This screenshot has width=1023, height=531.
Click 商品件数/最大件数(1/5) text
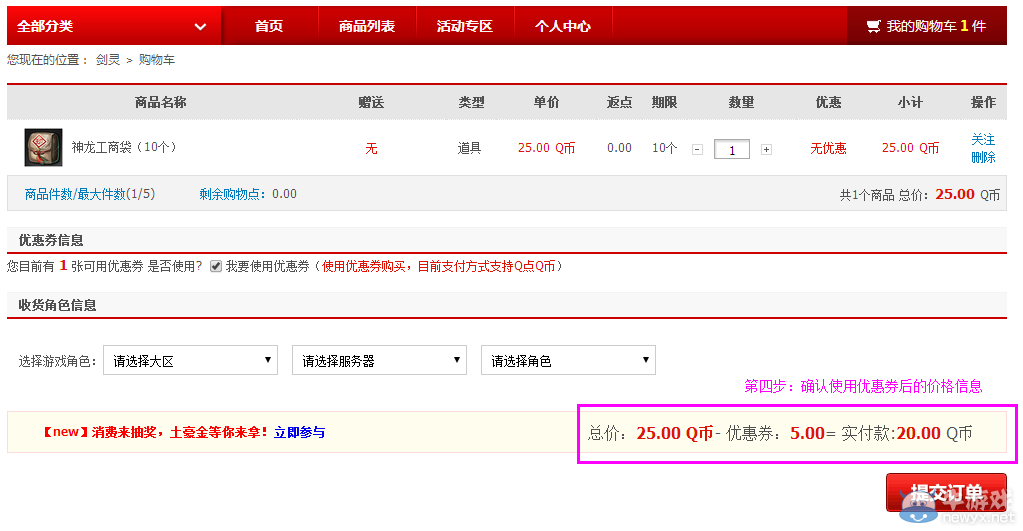(x=90, y=194)
